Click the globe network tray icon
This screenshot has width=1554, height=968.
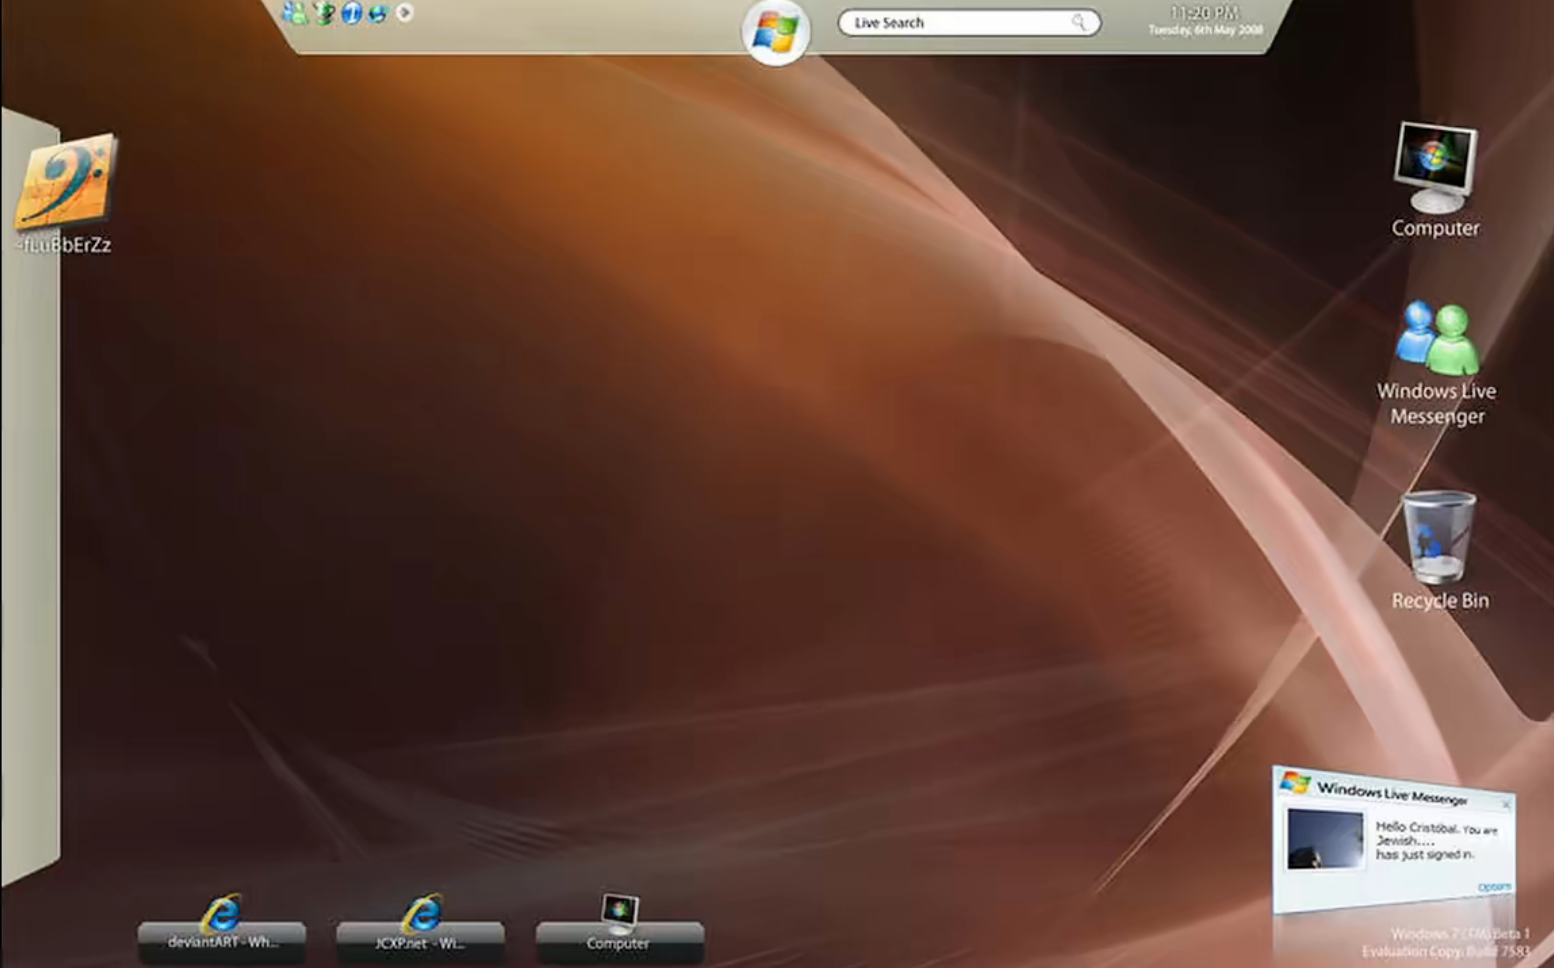tap(378, 13)
